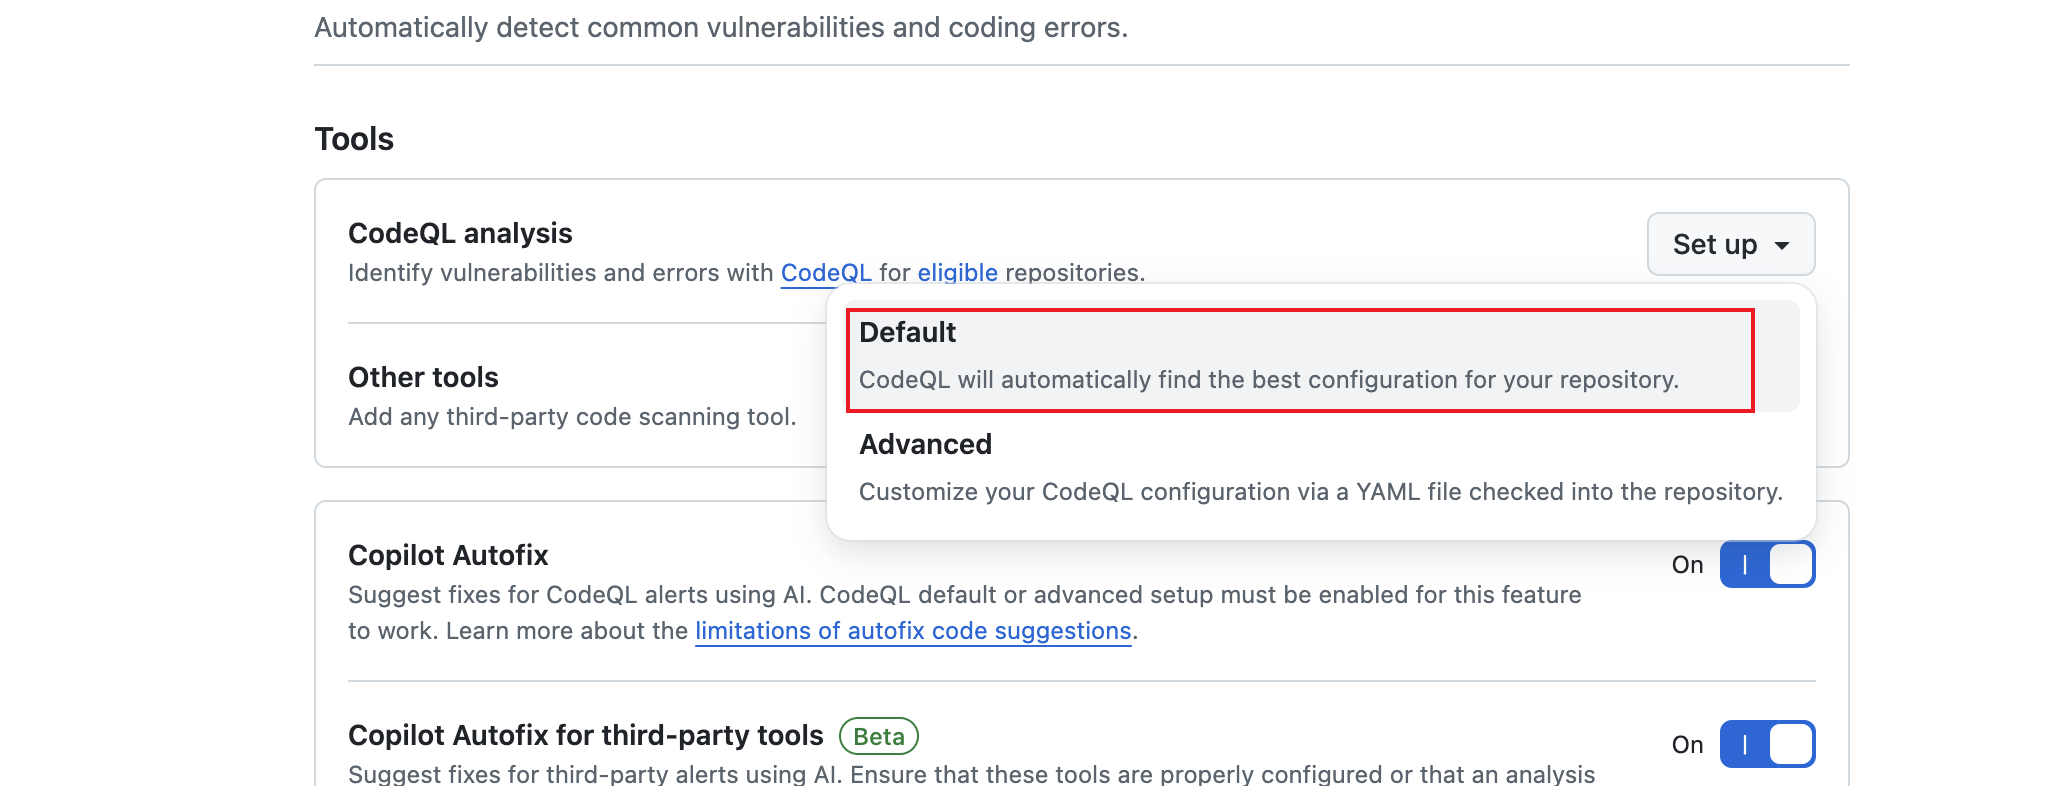Turn off Autofix for third-party tools switch
Screen dimensions: 2062x786
1767,744
